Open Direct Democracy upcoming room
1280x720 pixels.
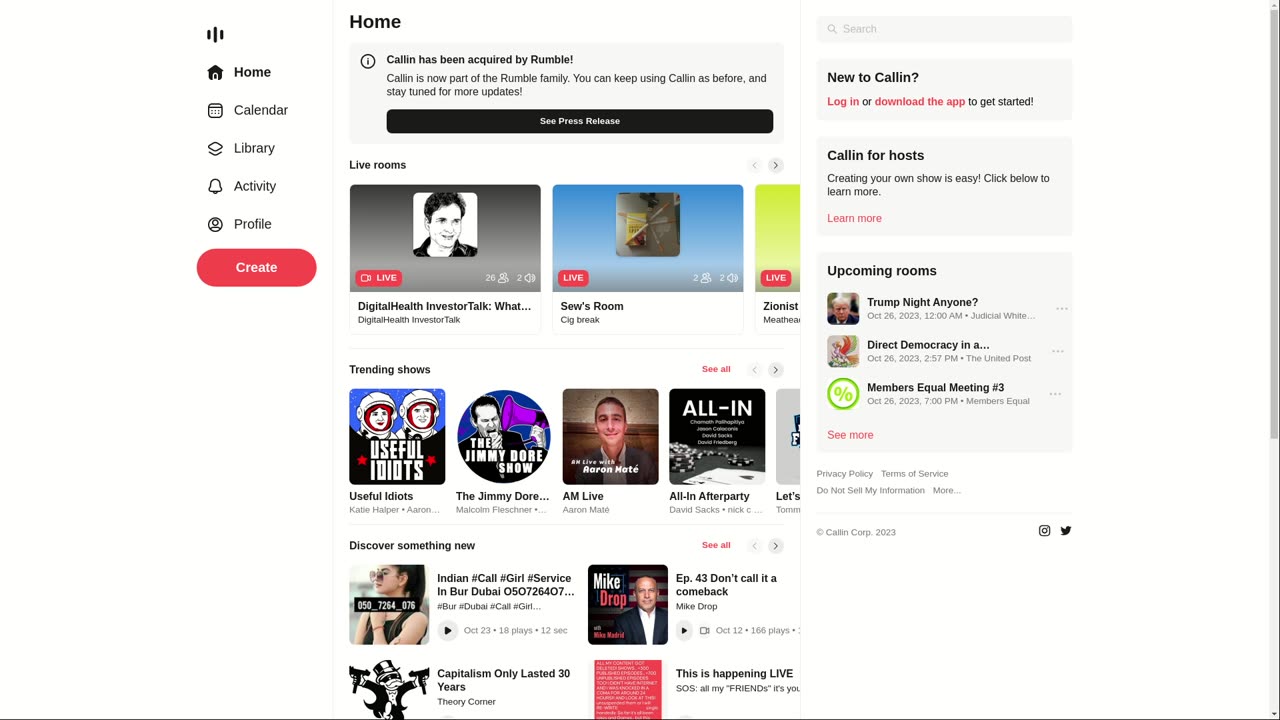point(928,345)
